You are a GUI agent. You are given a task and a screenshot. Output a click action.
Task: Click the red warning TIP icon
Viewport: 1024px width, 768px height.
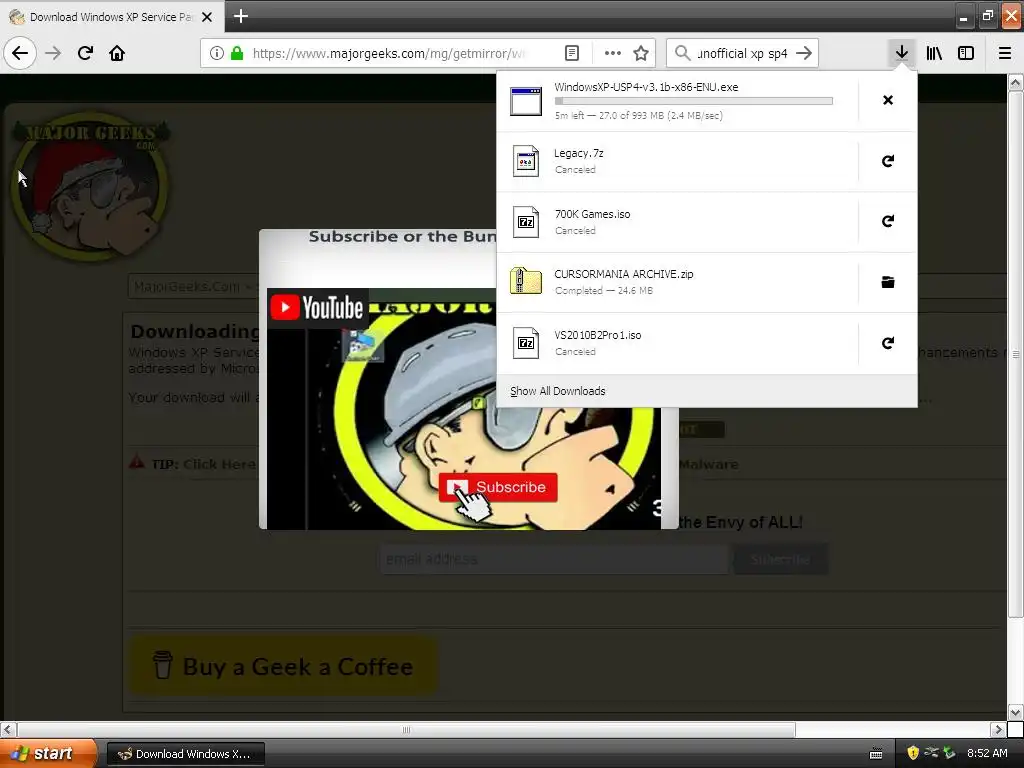(136, 462)
